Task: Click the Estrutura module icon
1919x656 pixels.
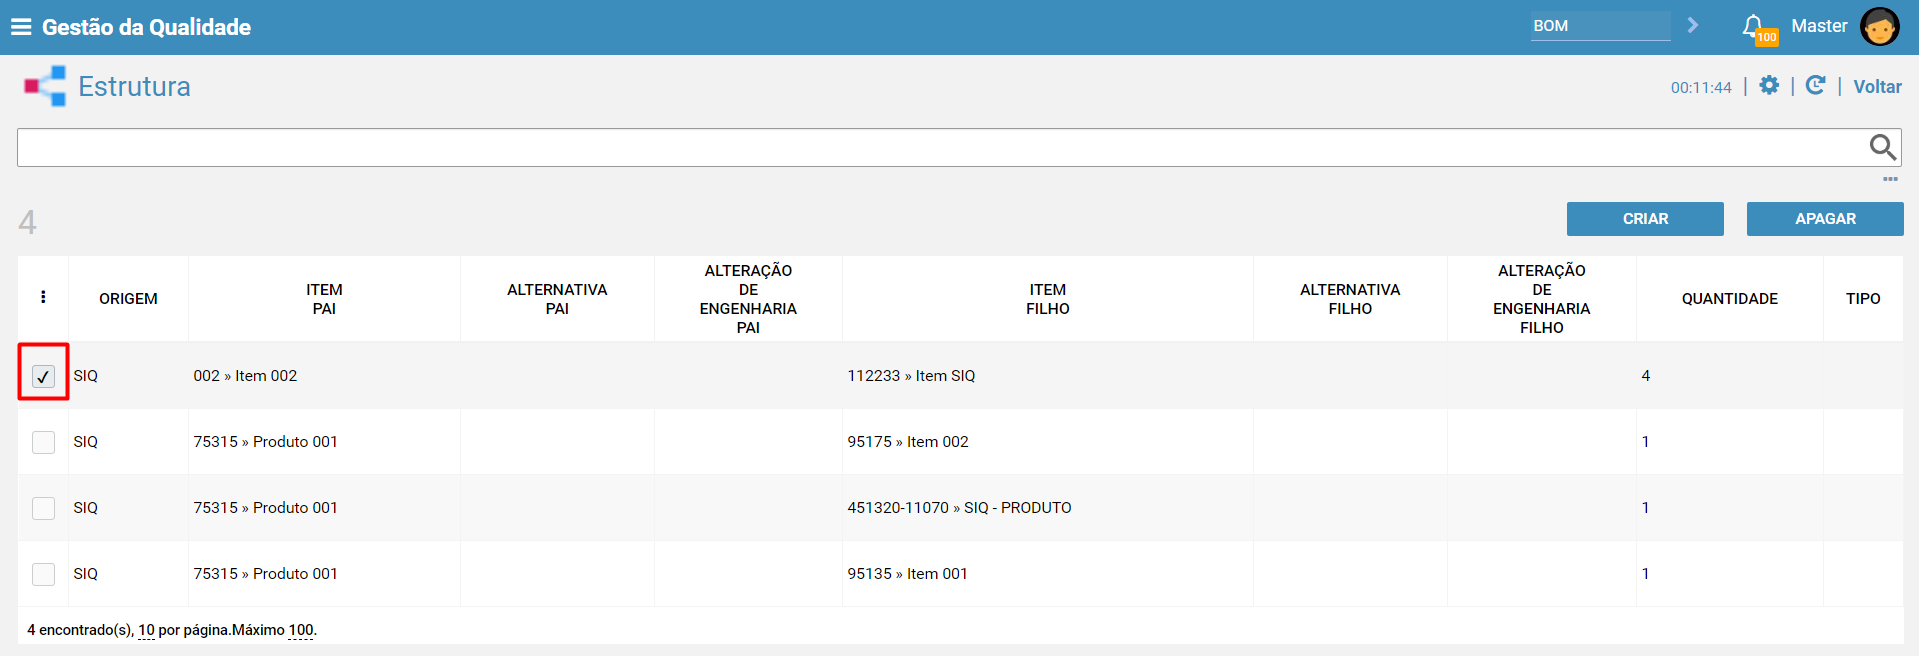Action: [45, 86]
